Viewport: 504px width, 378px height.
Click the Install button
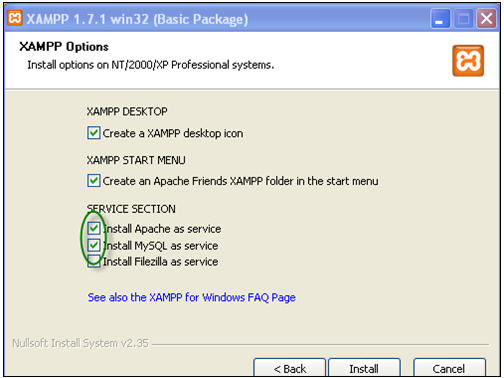point(364,368)
